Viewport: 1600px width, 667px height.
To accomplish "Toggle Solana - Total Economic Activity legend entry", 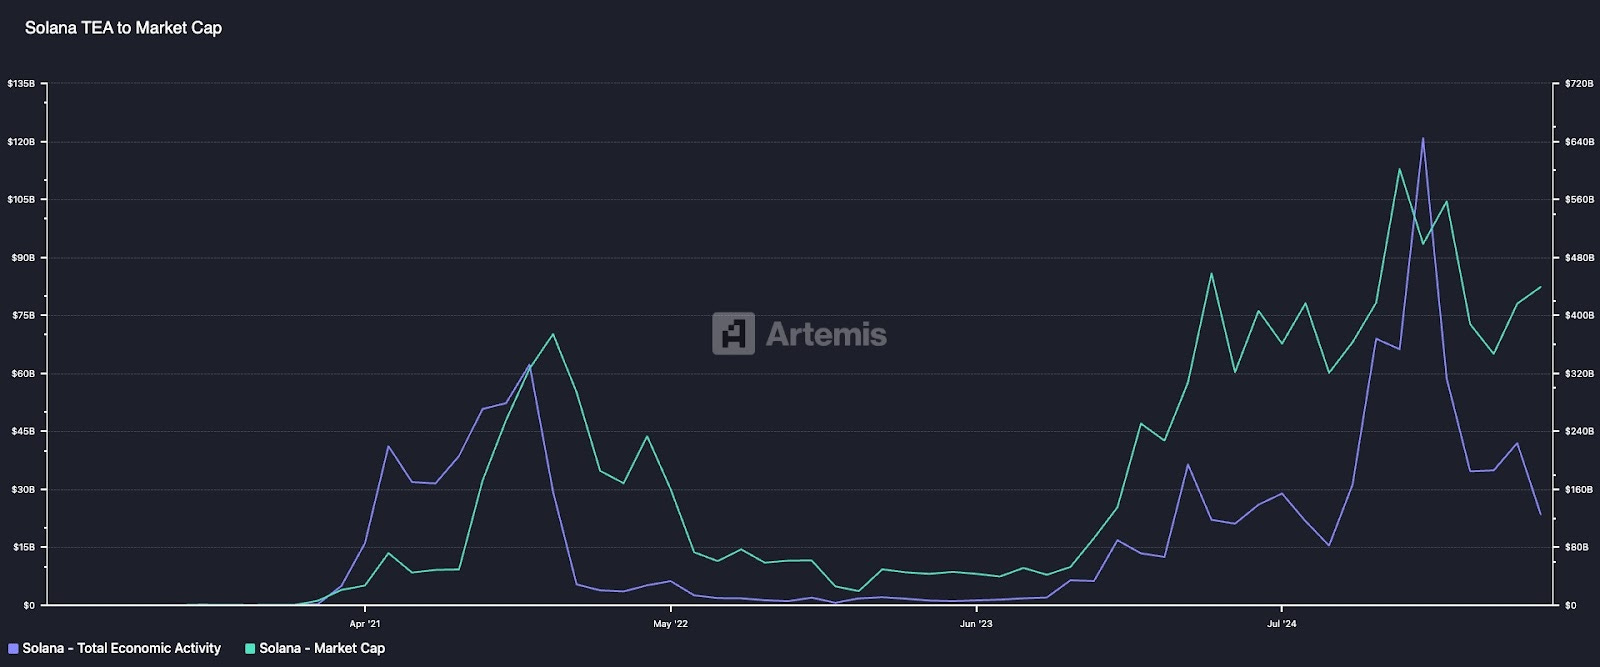I will 114,648.
